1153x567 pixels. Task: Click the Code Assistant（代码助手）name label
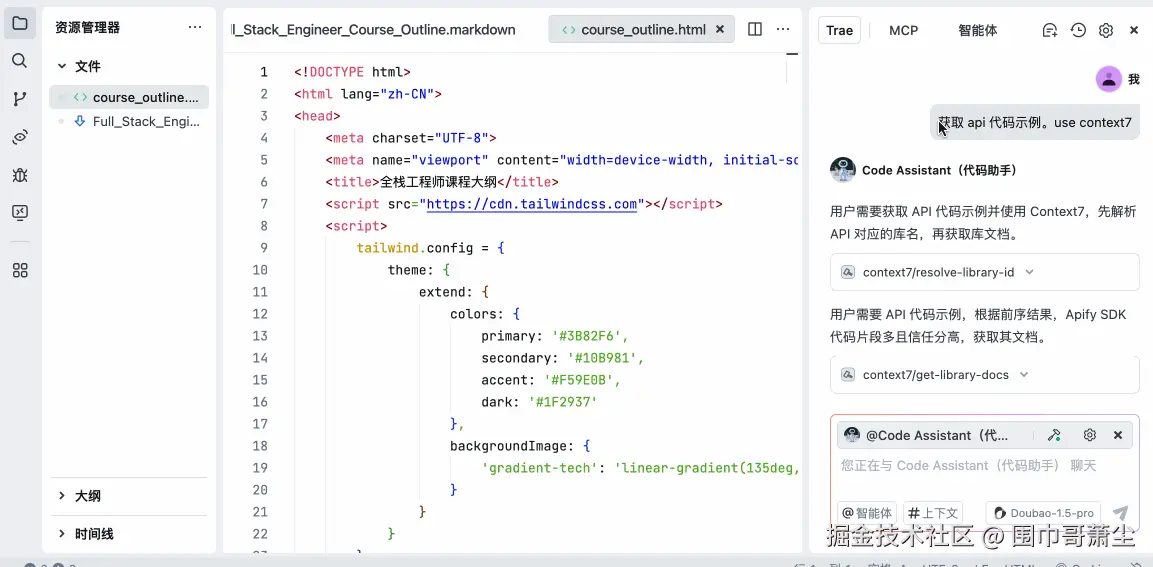[x=939, y=170]
